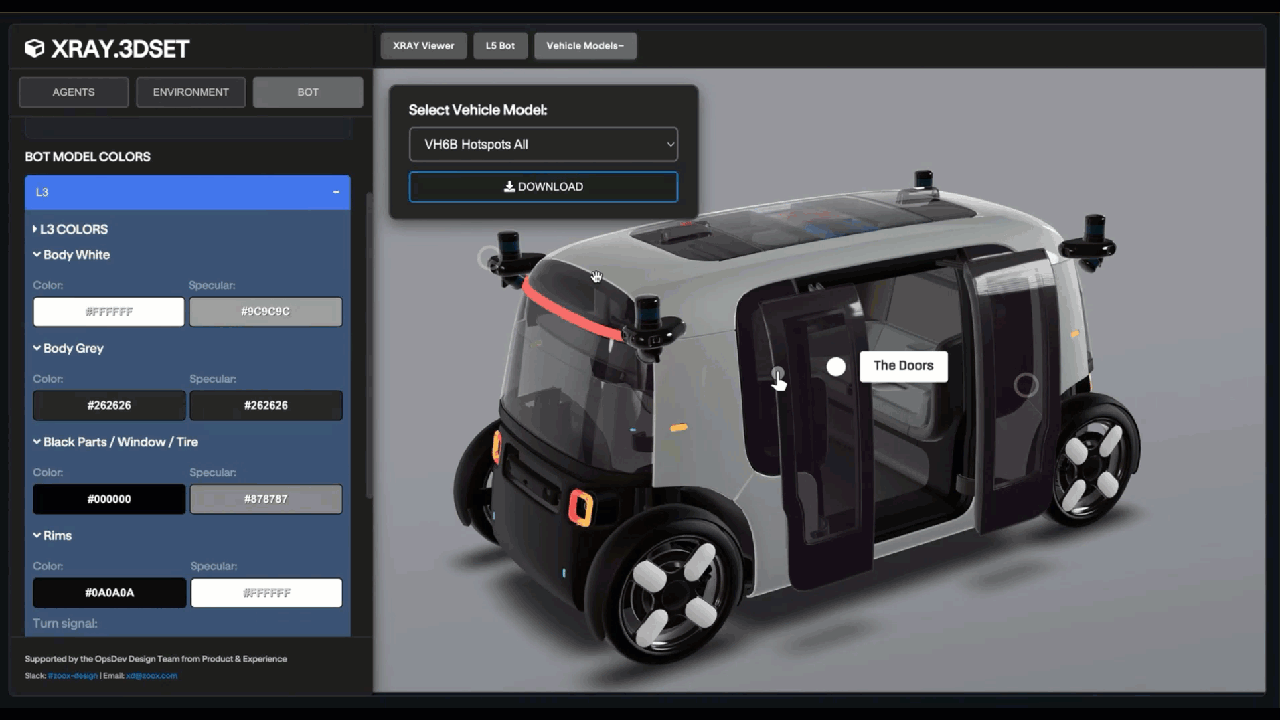Select the white hotspot dot beside The Doors
Viewport: 1280px width, 720px height.
pyautogui.click(x=836, y=367)
